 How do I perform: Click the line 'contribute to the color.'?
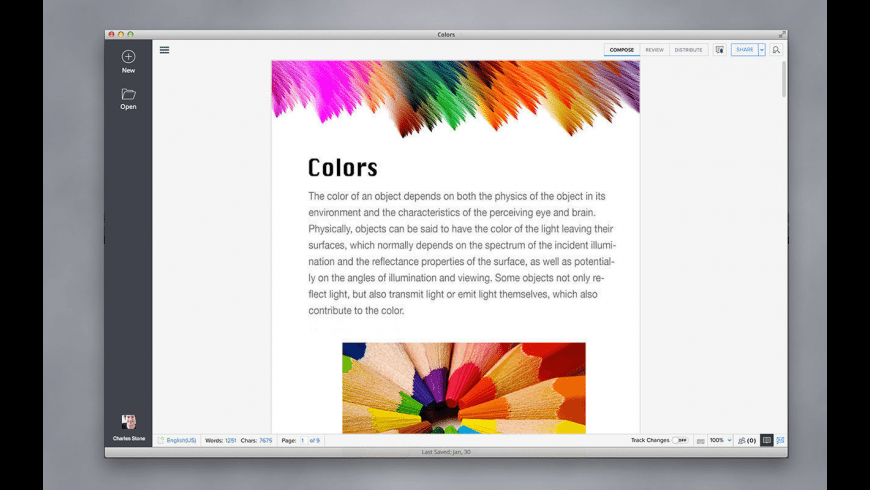[356, 311]
